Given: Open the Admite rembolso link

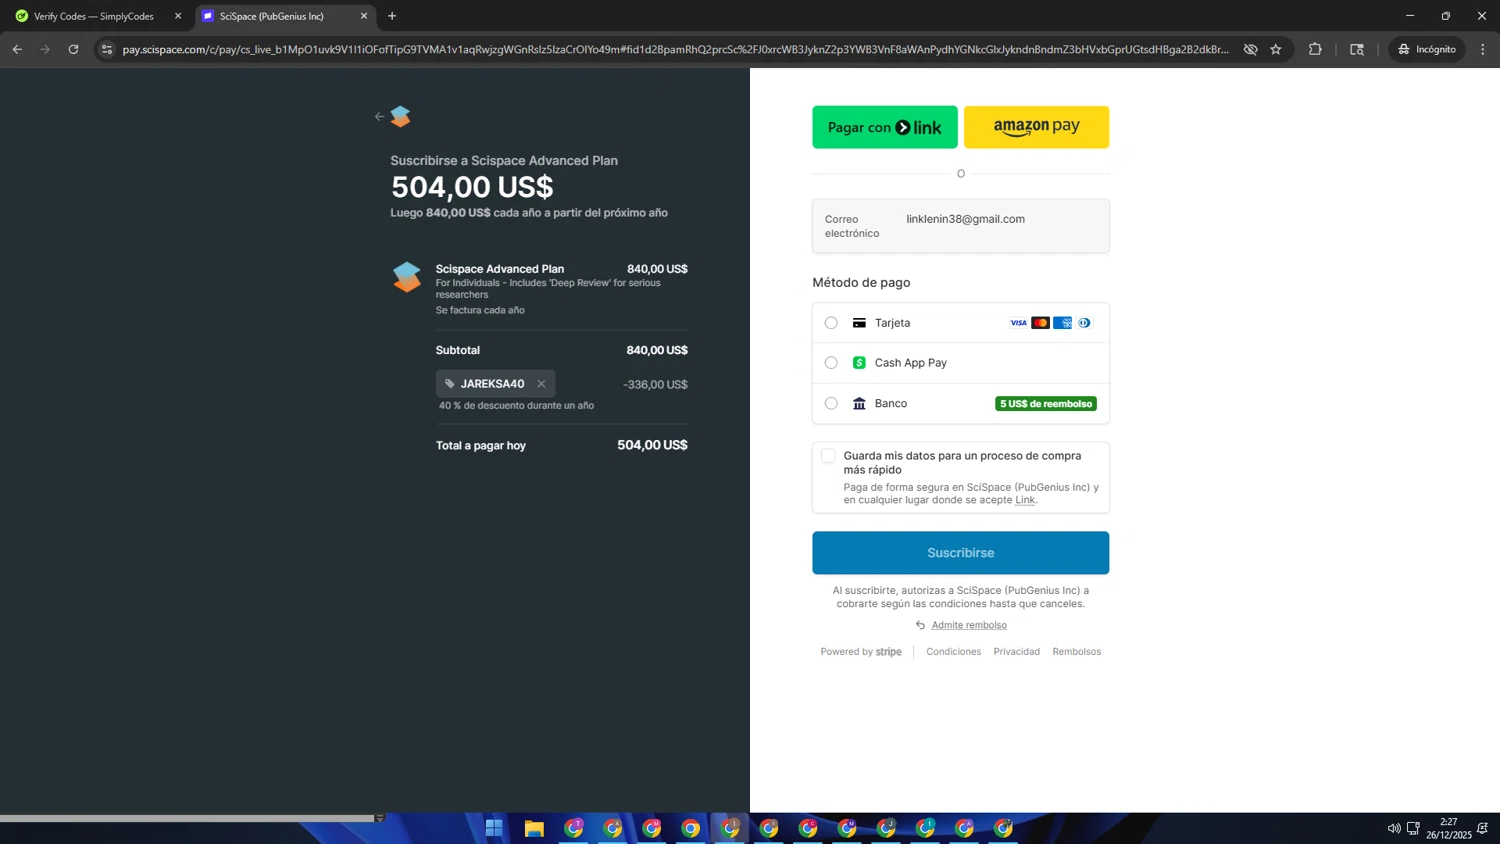Looking at the screenshot, I should [x=969, y=625].
